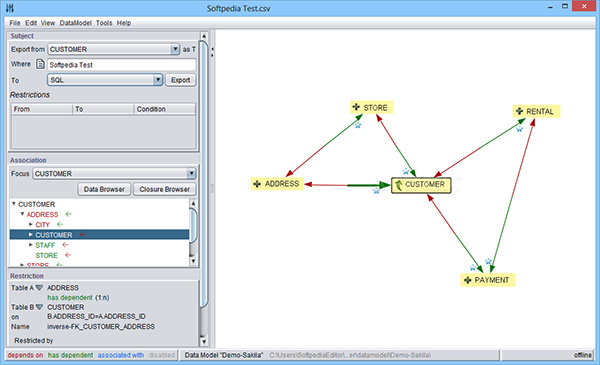This screenshot has height=365, width=600.
Task: Click the Export button
Action: pyautogui.click(x=181, y=80)
